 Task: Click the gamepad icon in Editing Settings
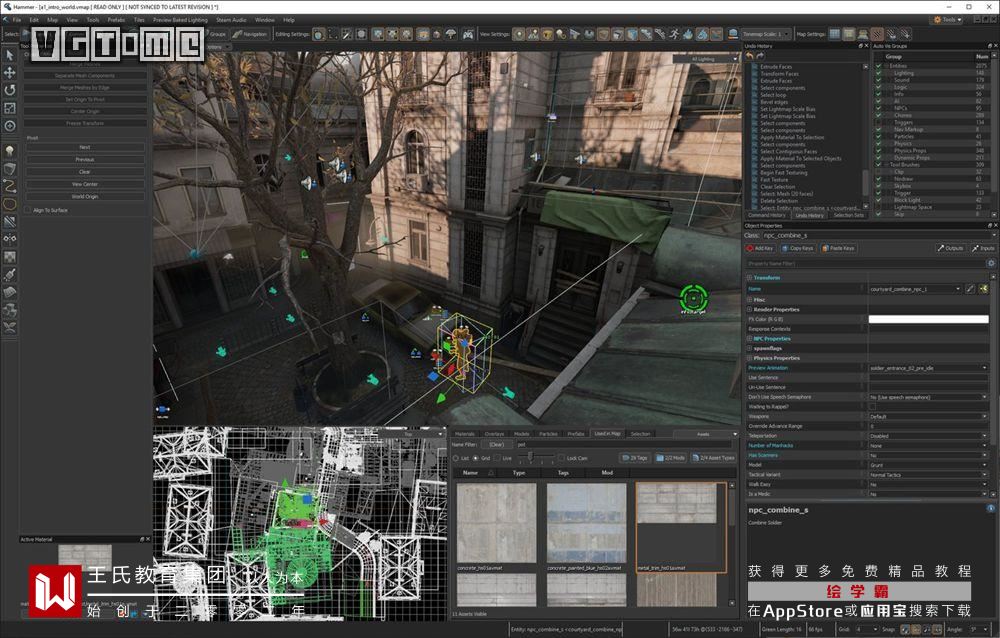[468, 34]
